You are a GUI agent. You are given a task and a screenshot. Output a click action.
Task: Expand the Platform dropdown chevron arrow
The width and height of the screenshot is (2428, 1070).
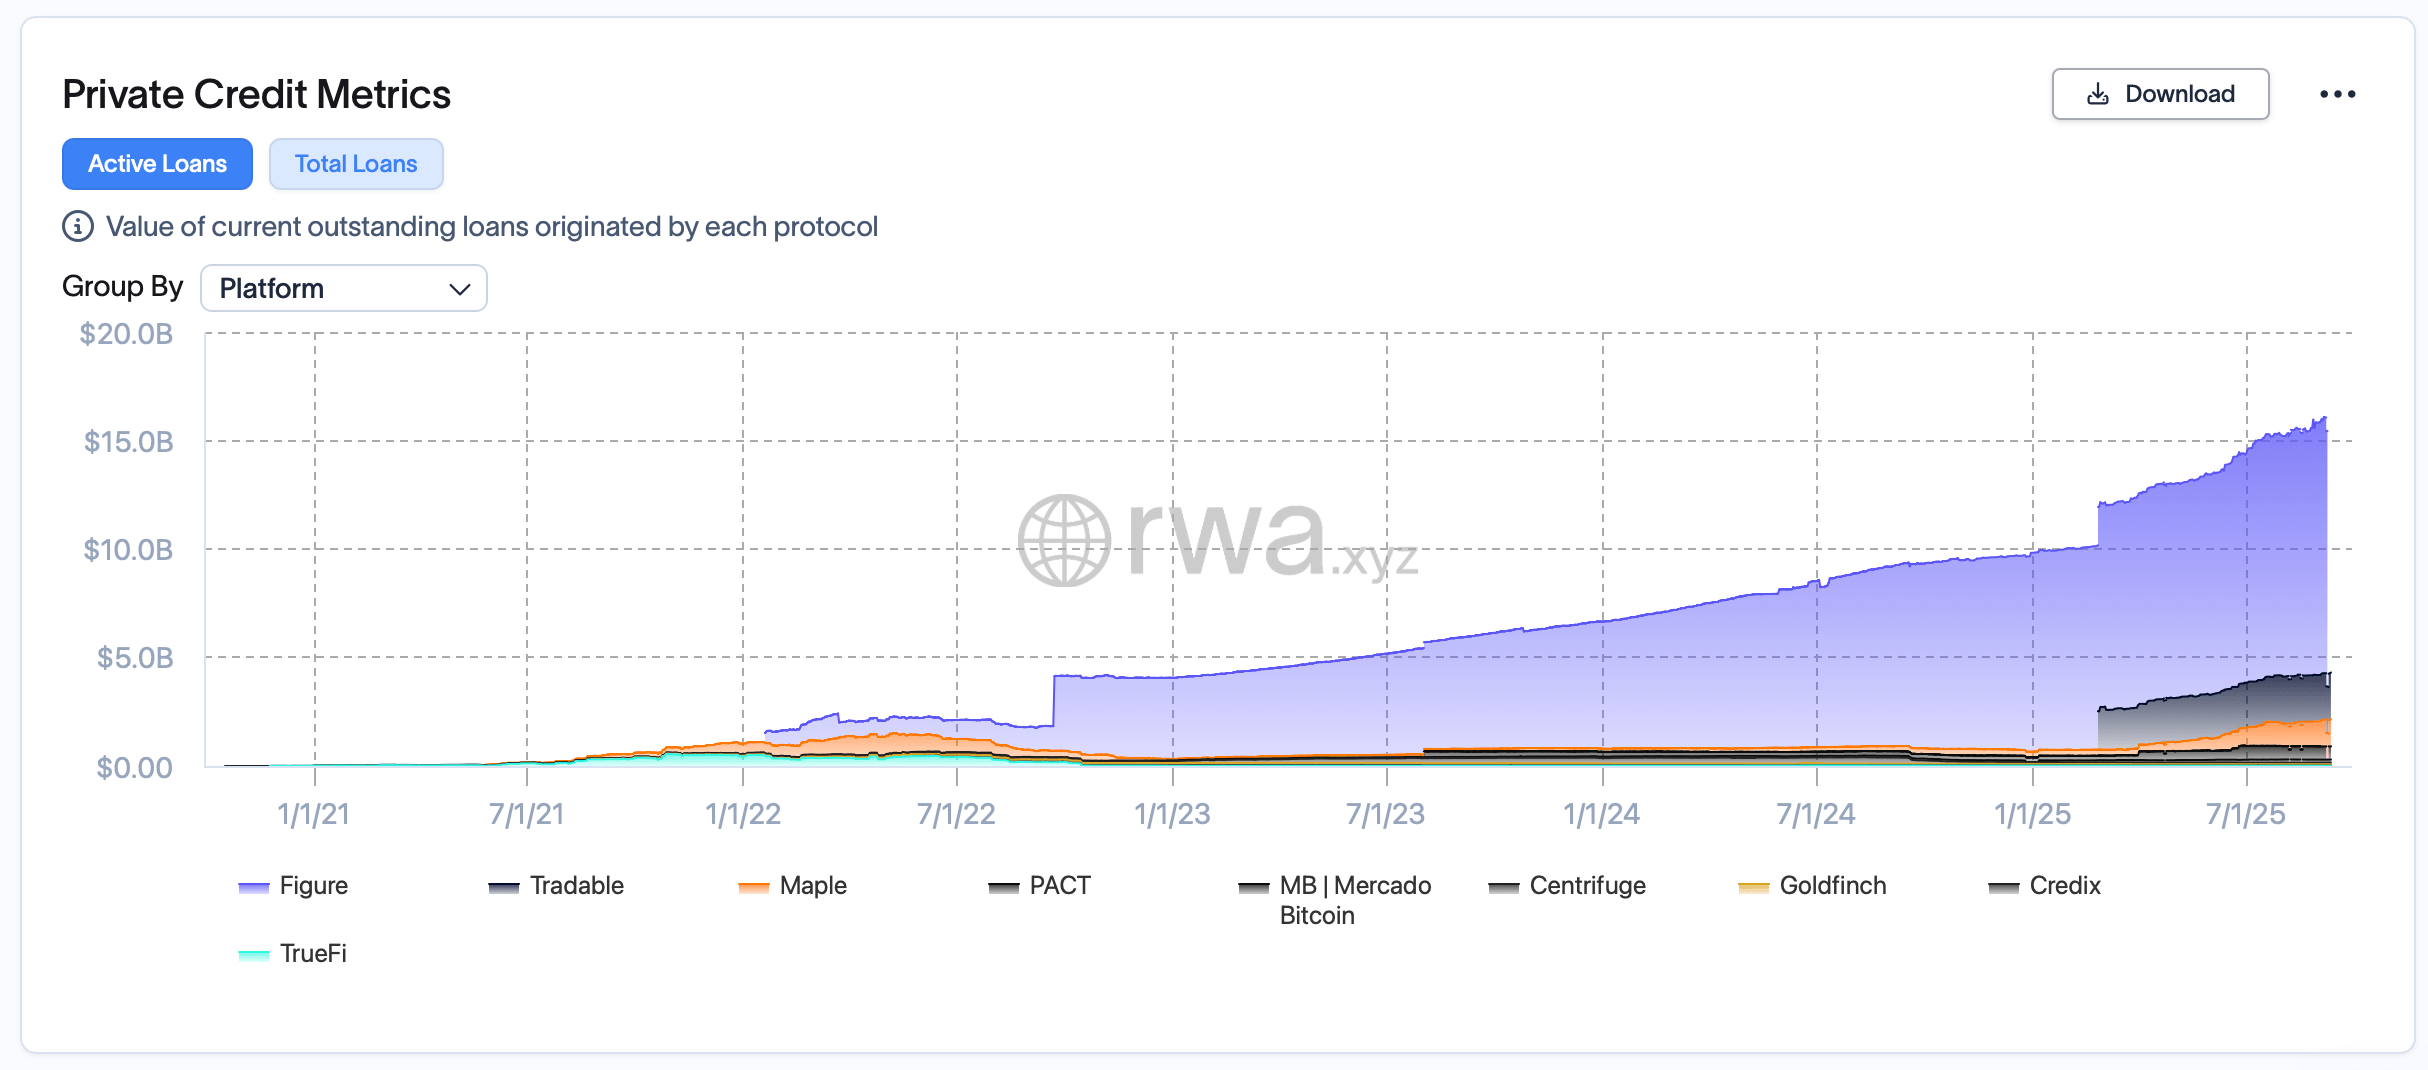(x=460, y=289)
